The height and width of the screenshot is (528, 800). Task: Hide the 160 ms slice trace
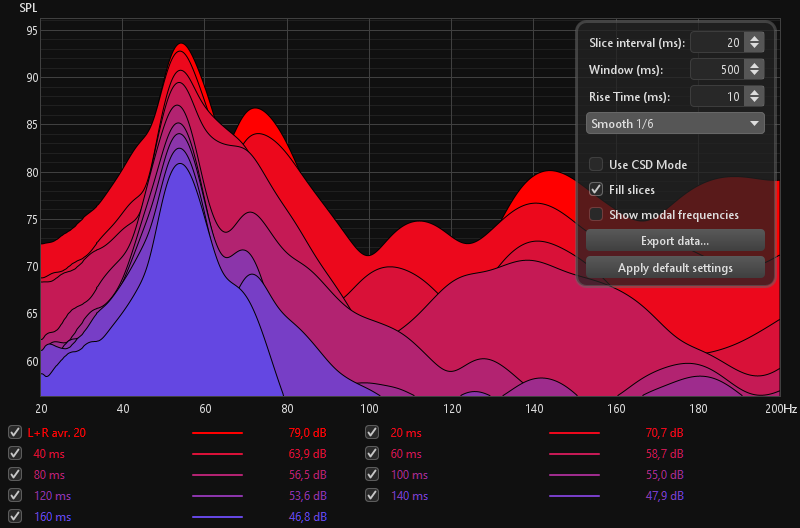coord(14,517)
